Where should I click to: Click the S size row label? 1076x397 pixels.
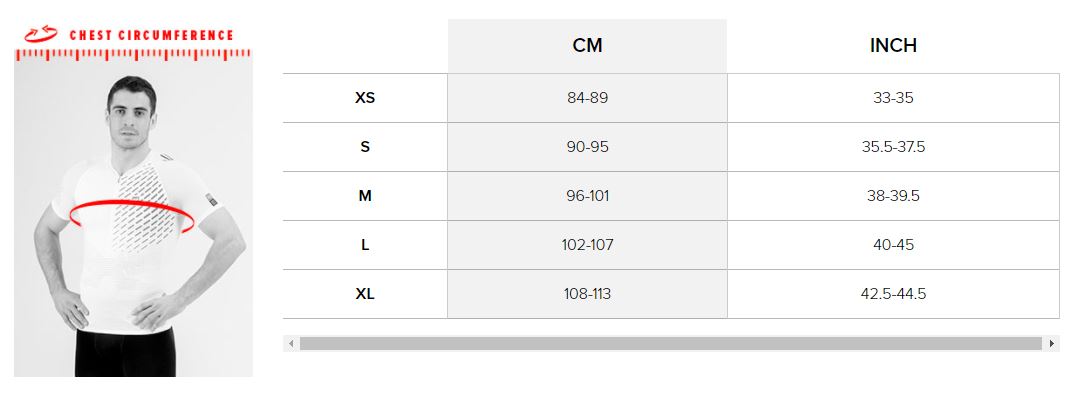pyautogui.click(x=365, y=147)
